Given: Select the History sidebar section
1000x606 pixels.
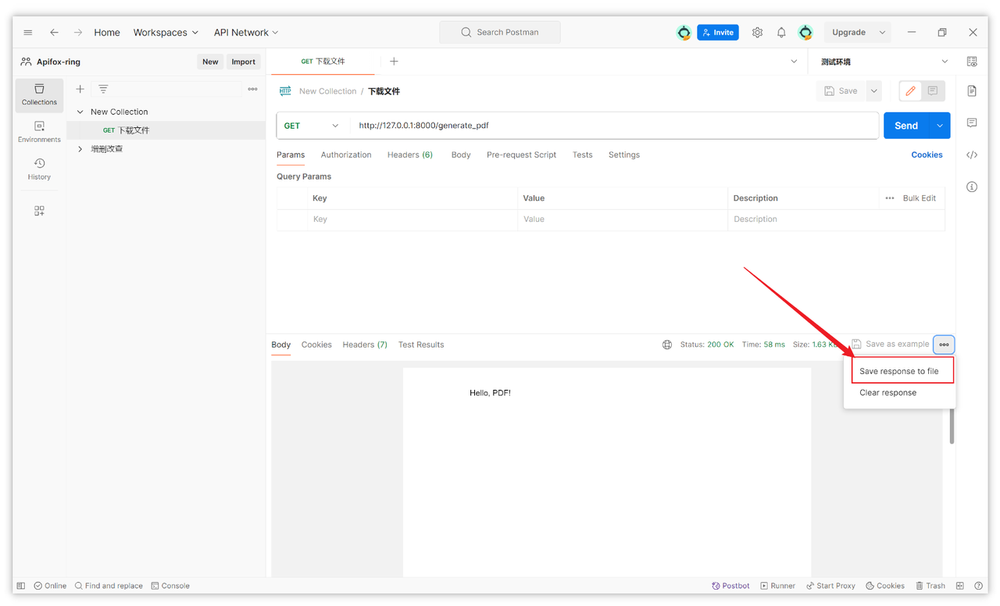Looking at the screenshot, I should point(39,168).
